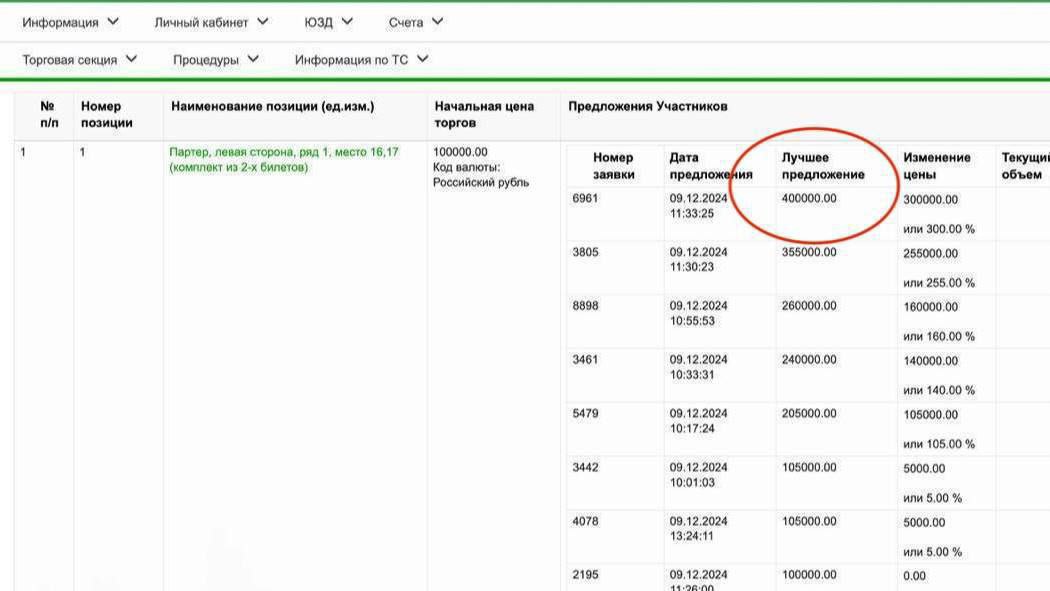Image resolution: width=1050 pixels, height=591 pixels.
Task: Click the offer date "09.12.2024 10:33:31"
Action: click(x=698, y=367)
